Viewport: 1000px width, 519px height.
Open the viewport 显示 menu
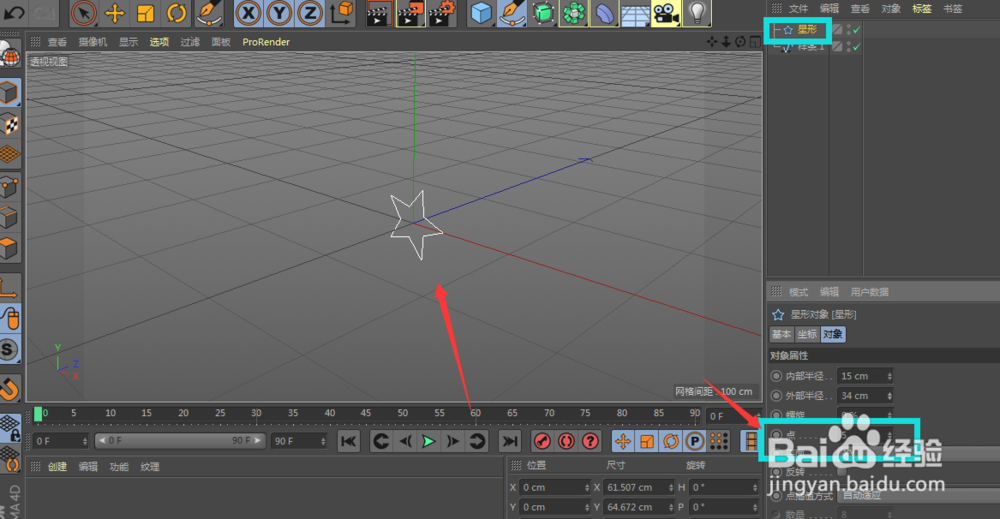coord(128,42)
